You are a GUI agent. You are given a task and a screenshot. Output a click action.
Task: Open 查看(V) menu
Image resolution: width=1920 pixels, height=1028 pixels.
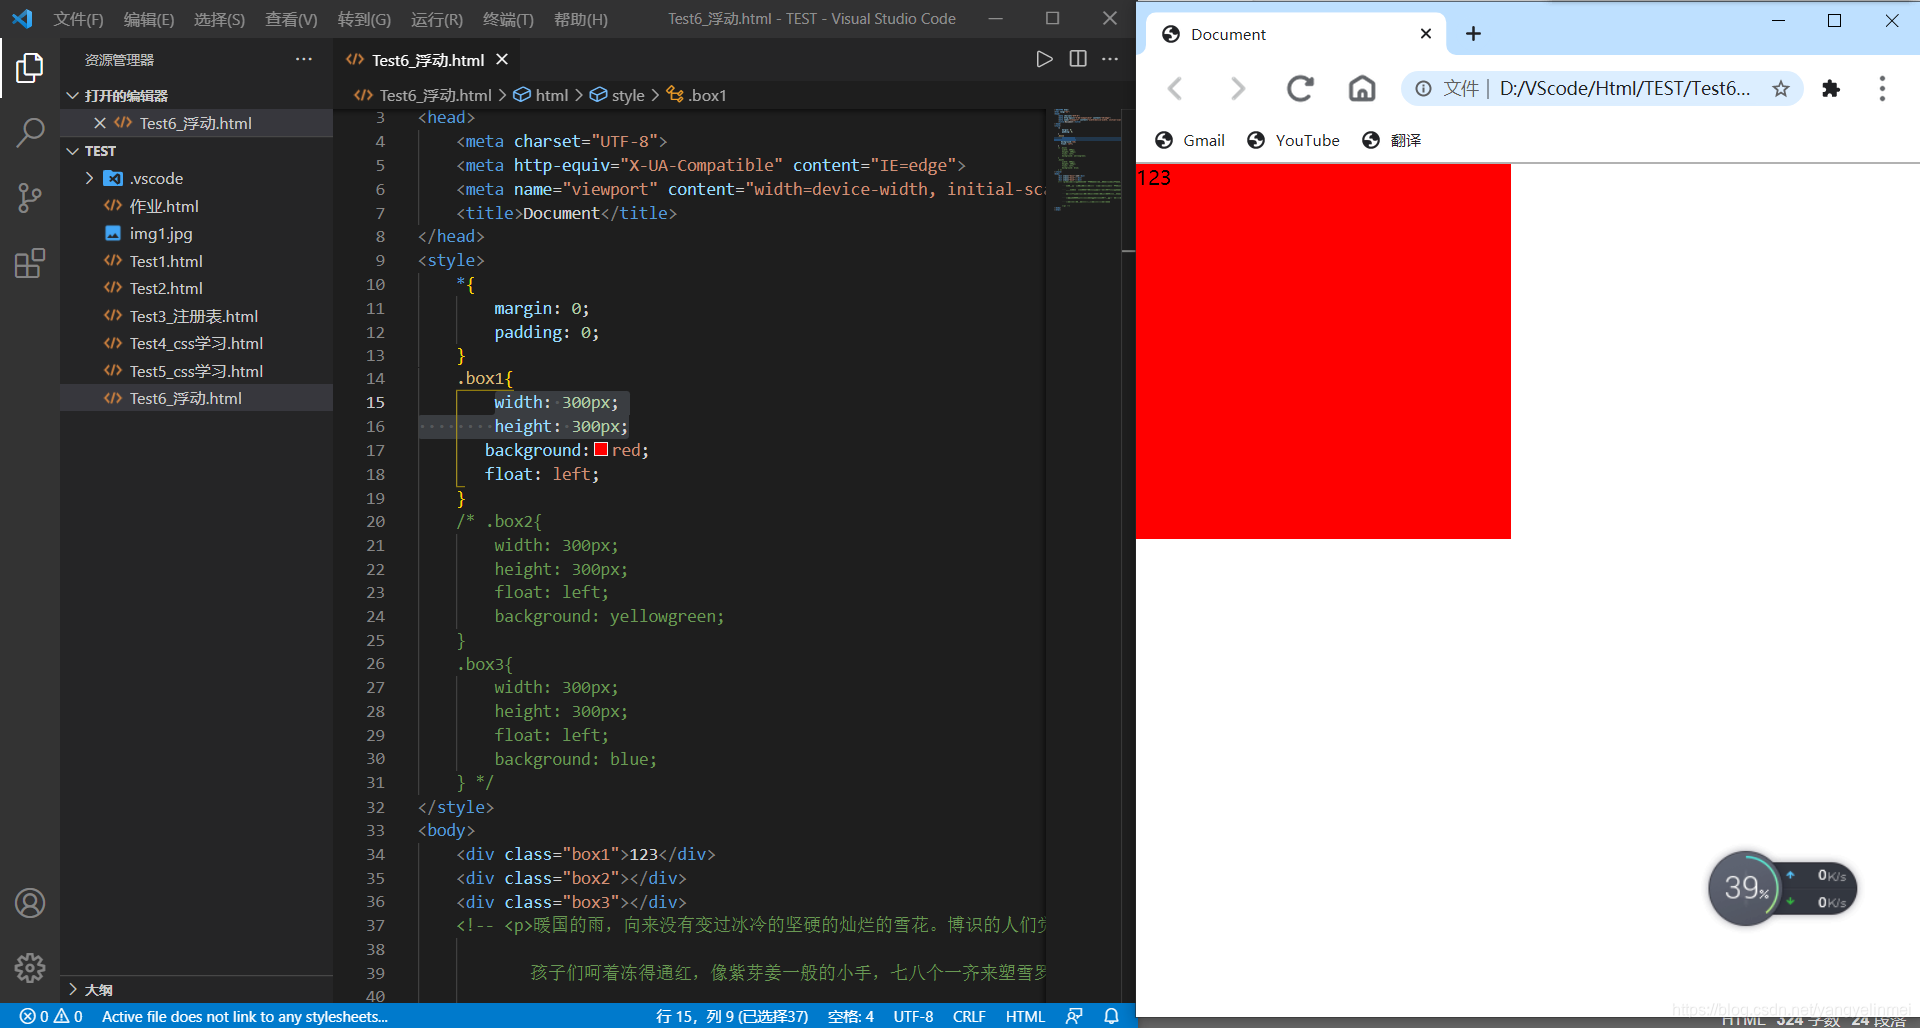pyautogui.click(x=291, y=19)
